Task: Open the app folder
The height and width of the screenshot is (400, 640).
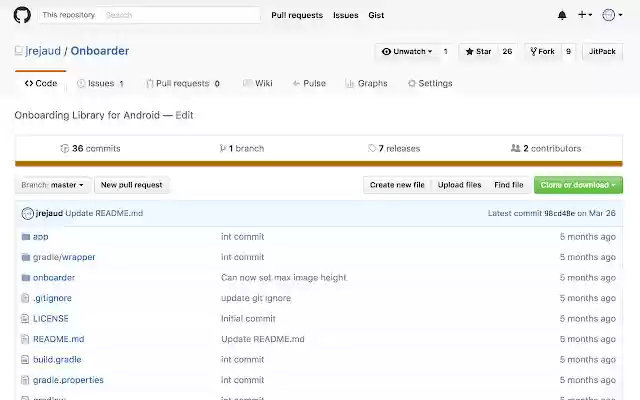Action: 40,237
